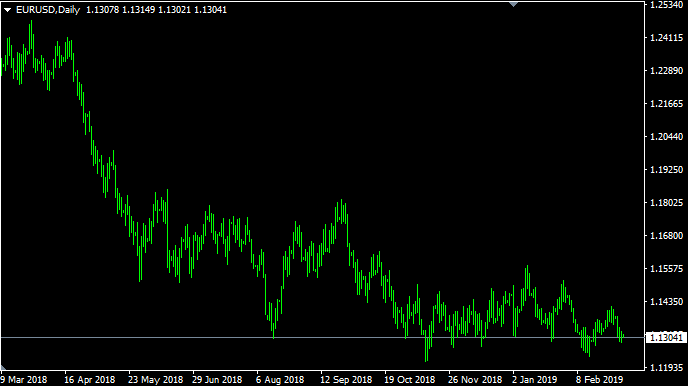Click the 1.16800 price scale label

click(x=666, y=236)
